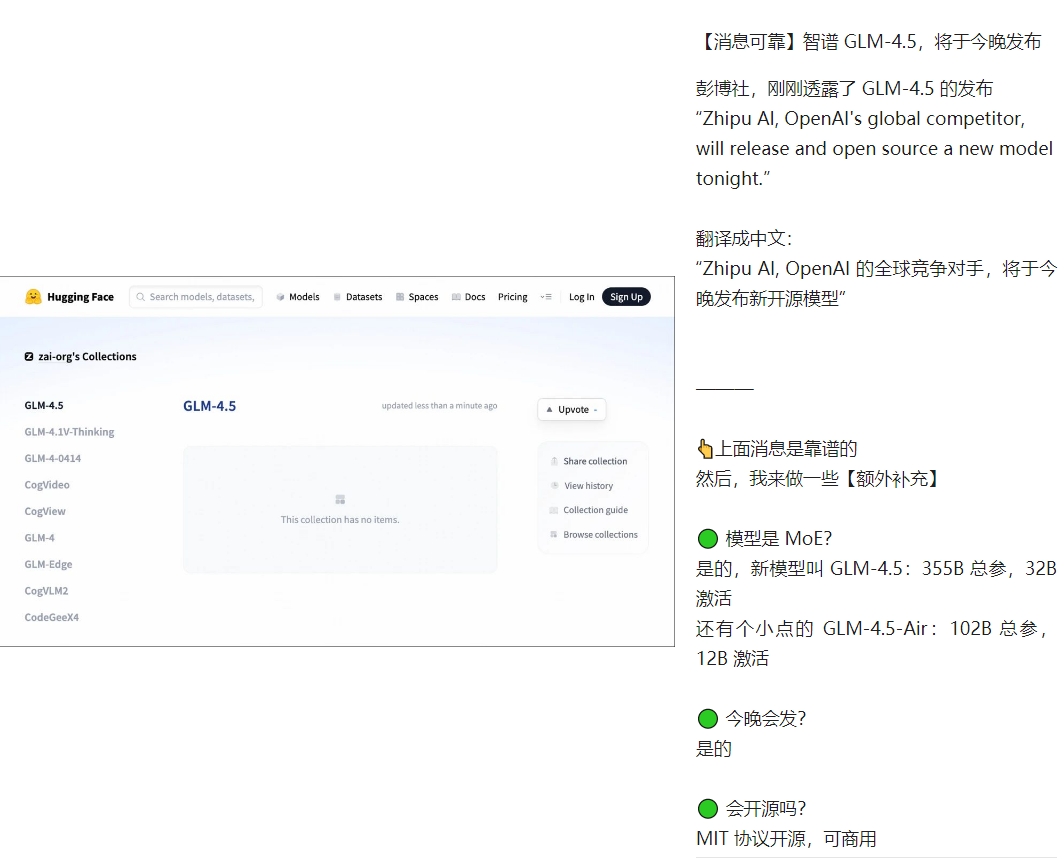1064x863 pixels.
Task: Click the text '翻译成中文:'
Action: tap(744, 239)
